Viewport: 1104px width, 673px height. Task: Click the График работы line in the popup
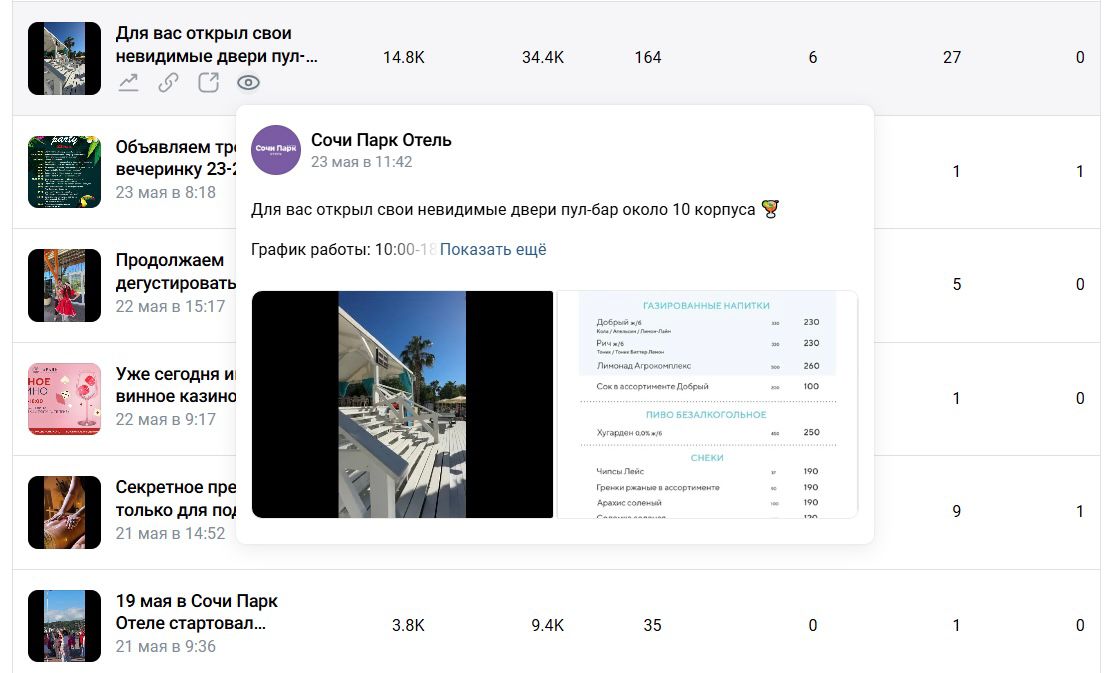point(344,249)
